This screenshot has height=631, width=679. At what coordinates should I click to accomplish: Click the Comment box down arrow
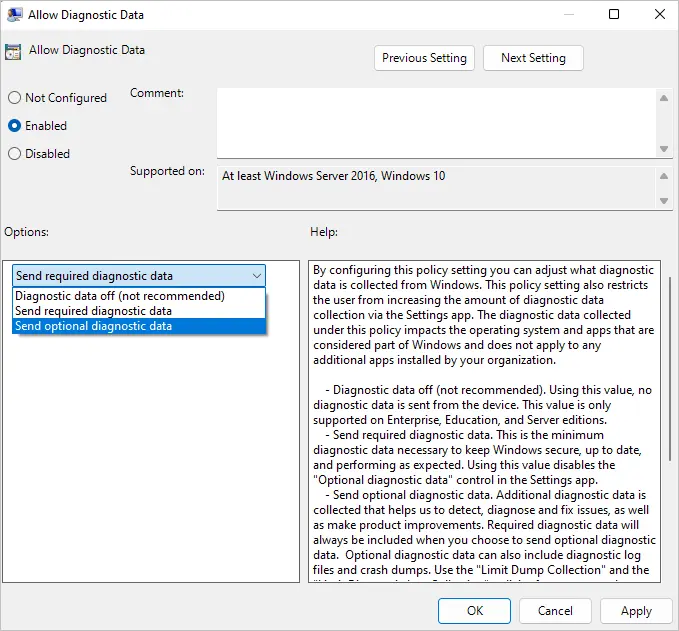tap(663, 149)
